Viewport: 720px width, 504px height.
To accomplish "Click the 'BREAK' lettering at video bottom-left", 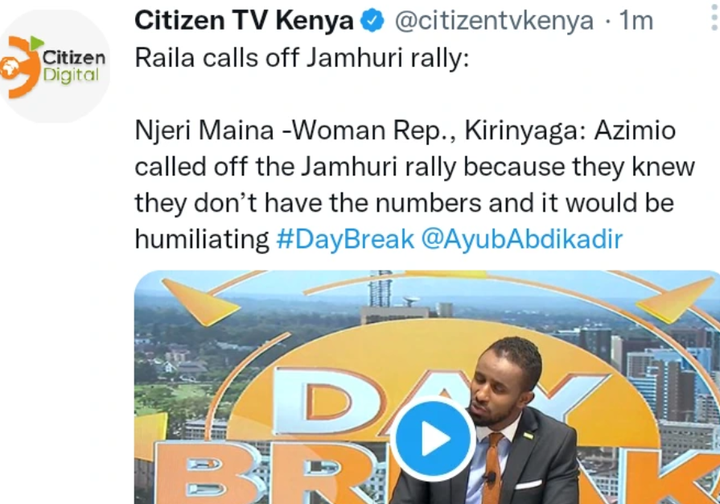I will pyautogui.click(x=257, y=474).
